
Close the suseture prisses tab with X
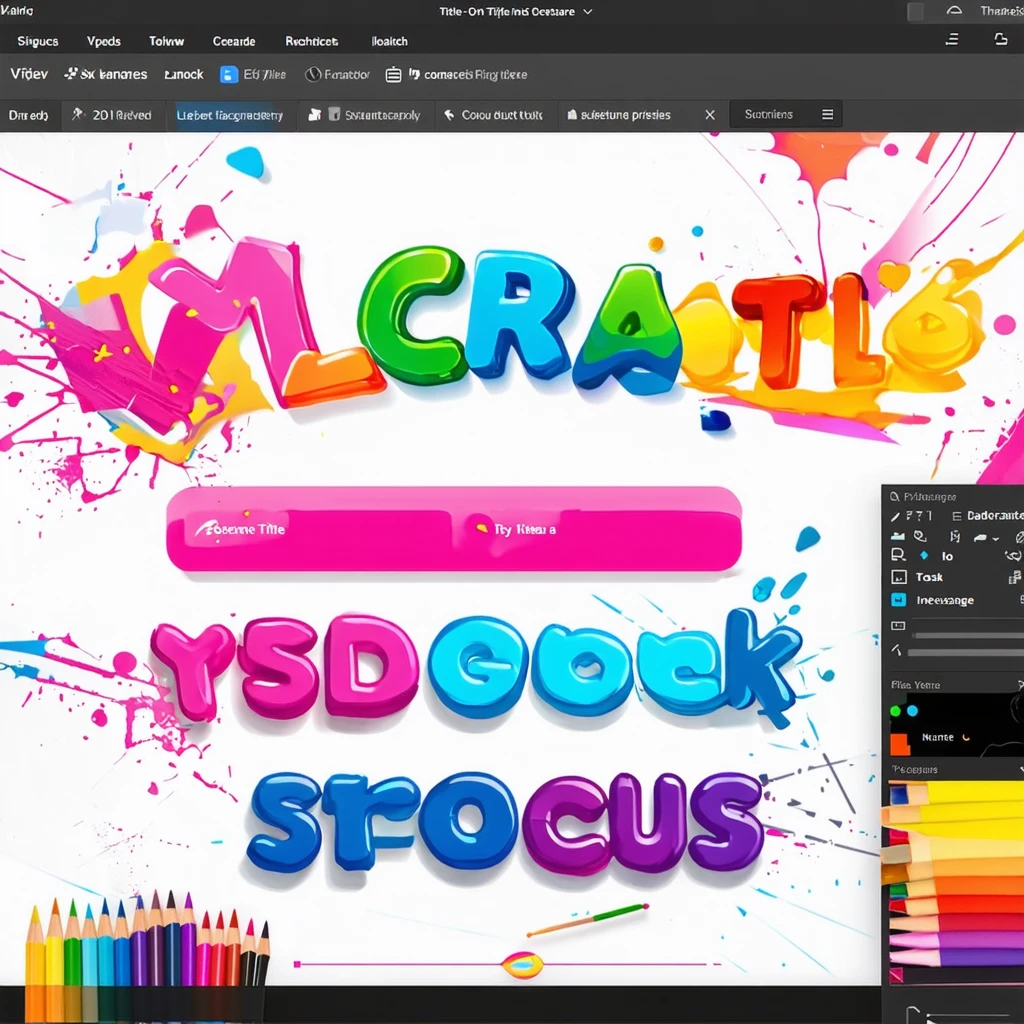click(710, 115)
